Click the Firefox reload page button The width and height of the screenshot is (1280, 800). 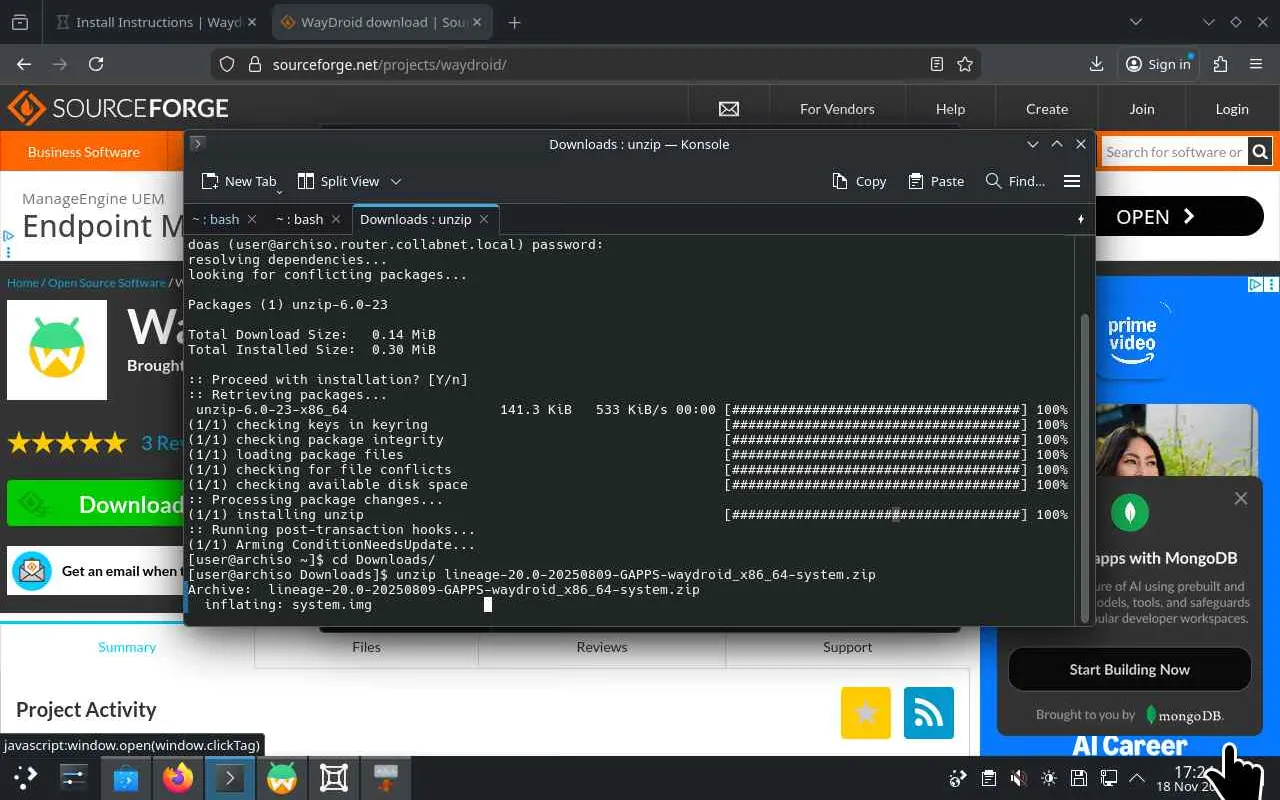(x=96, y=64)
